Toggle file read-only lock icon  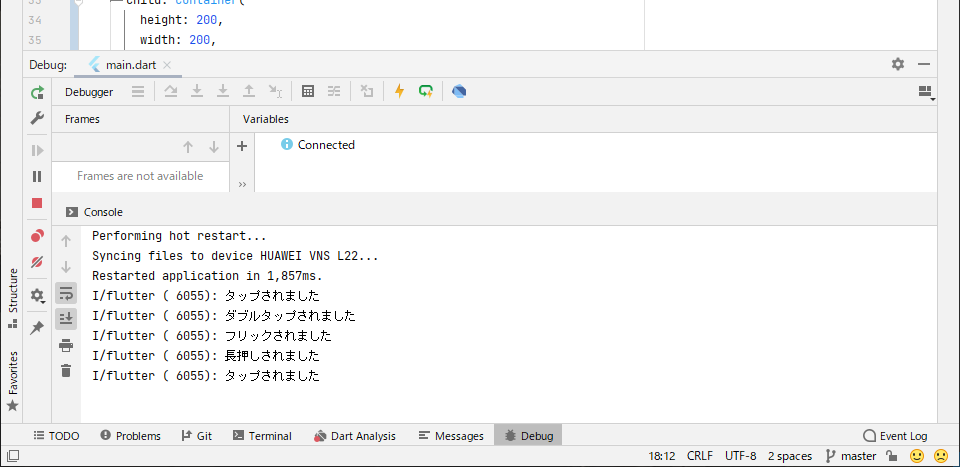892,456
